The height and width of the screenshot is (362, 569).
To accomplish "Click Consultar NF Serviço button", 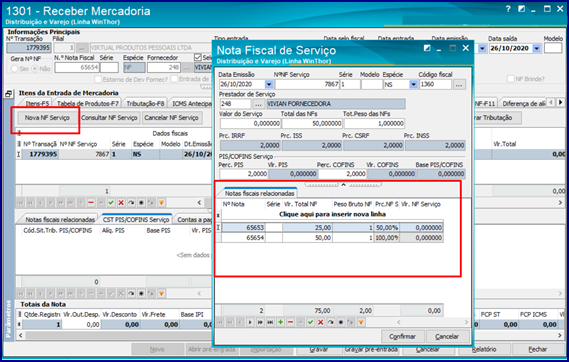I will 109,118.
